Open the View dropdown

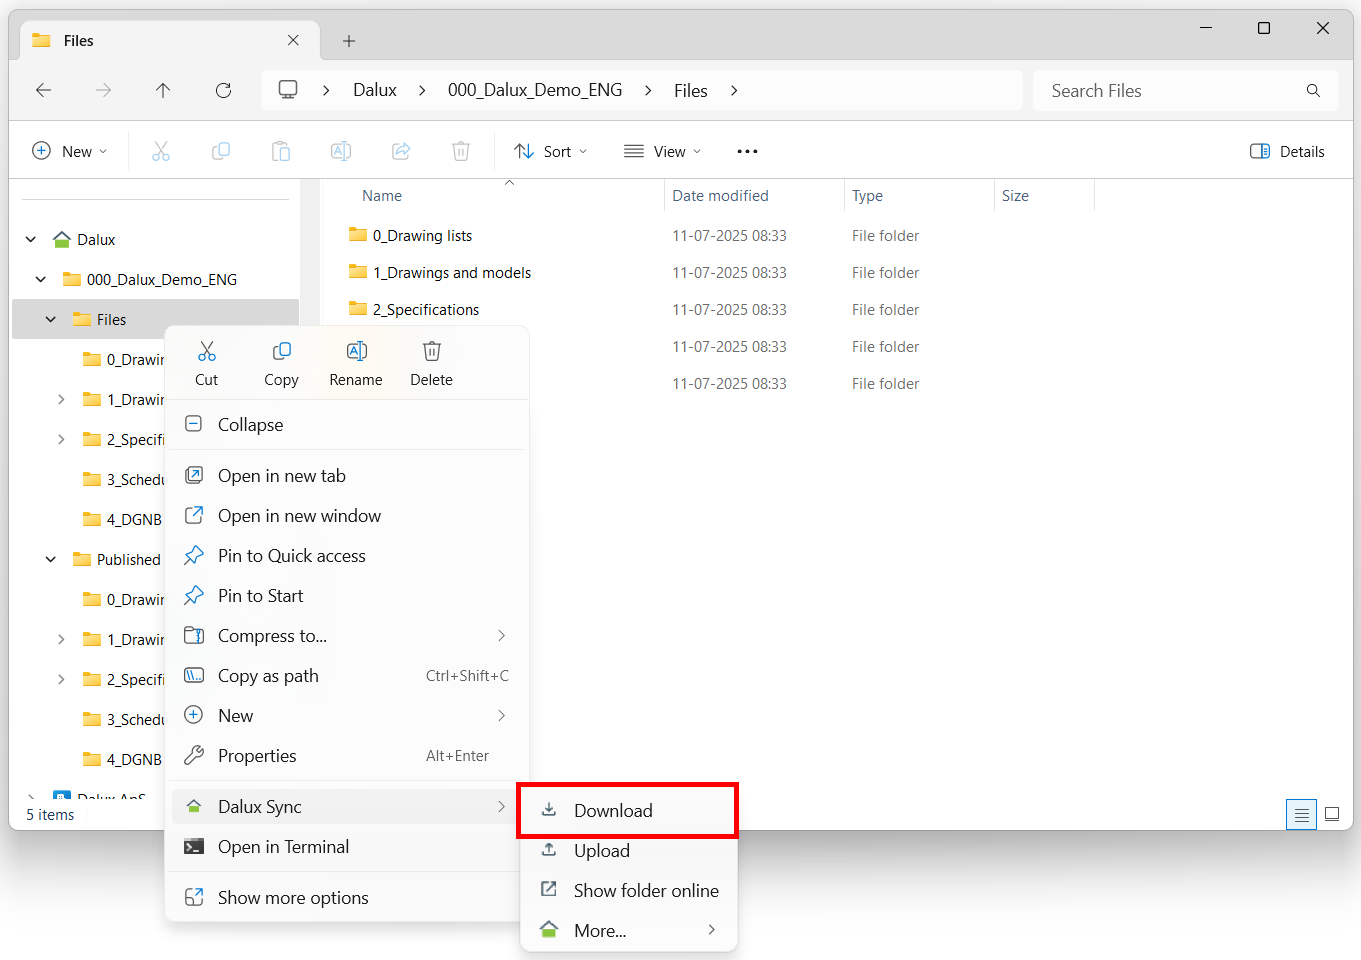coord(661,150)
